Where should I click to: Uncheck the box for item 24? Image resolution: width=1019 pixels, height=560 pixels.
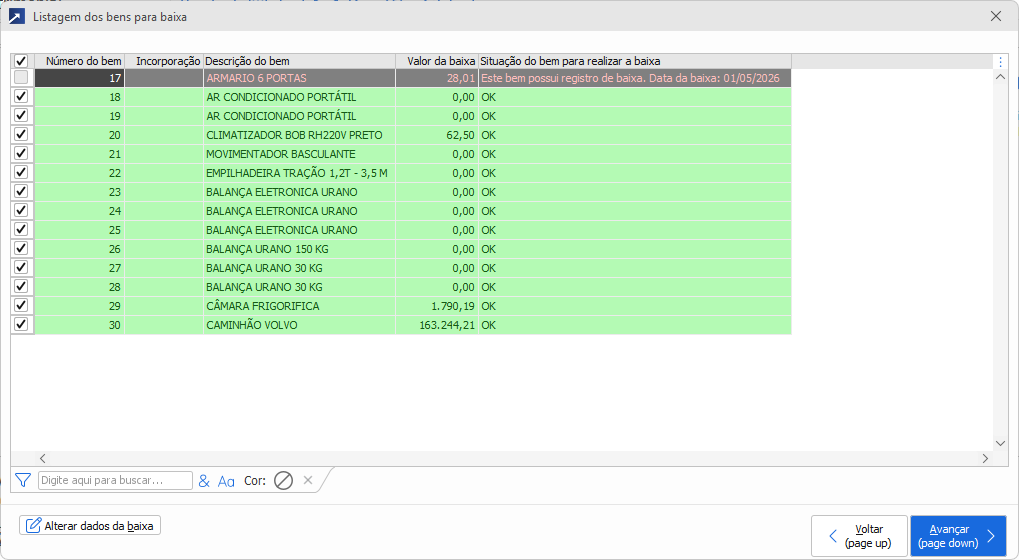click(21, 210)
